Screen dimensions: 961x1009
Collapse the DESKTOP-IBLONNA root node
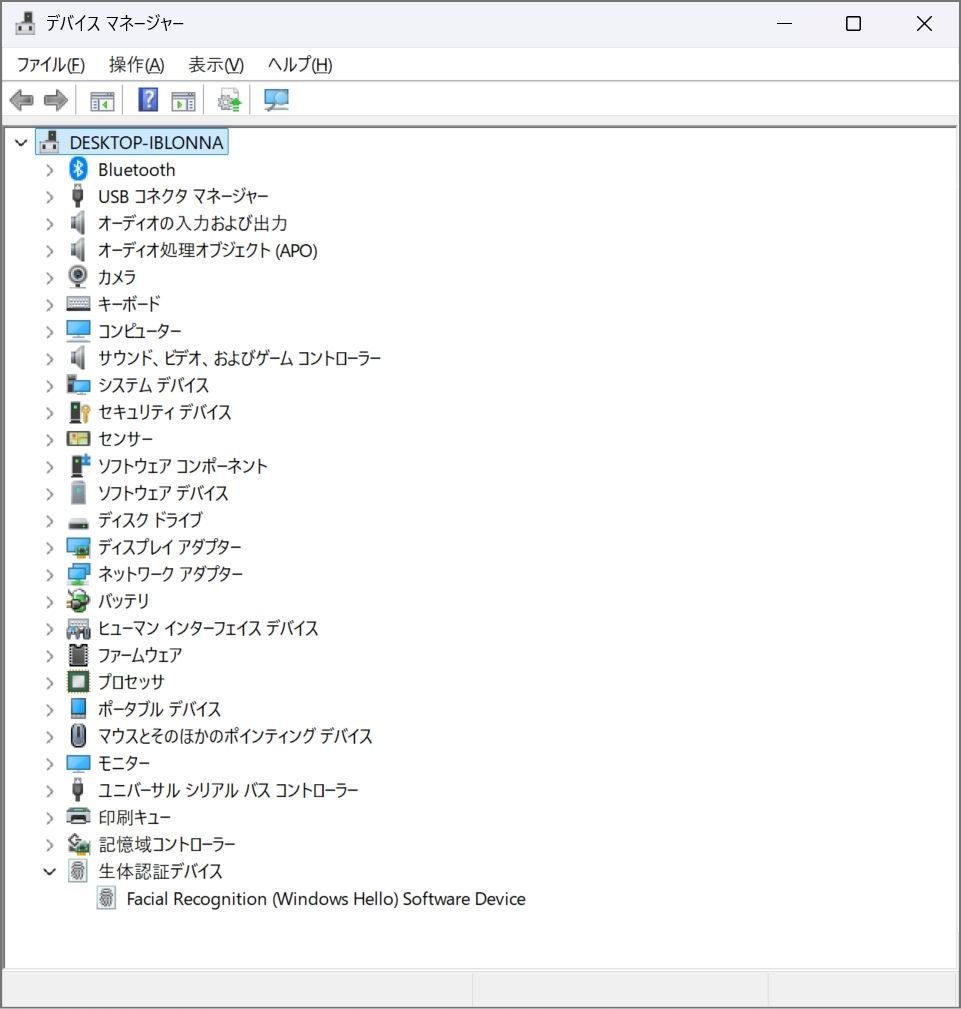point(21,143)
